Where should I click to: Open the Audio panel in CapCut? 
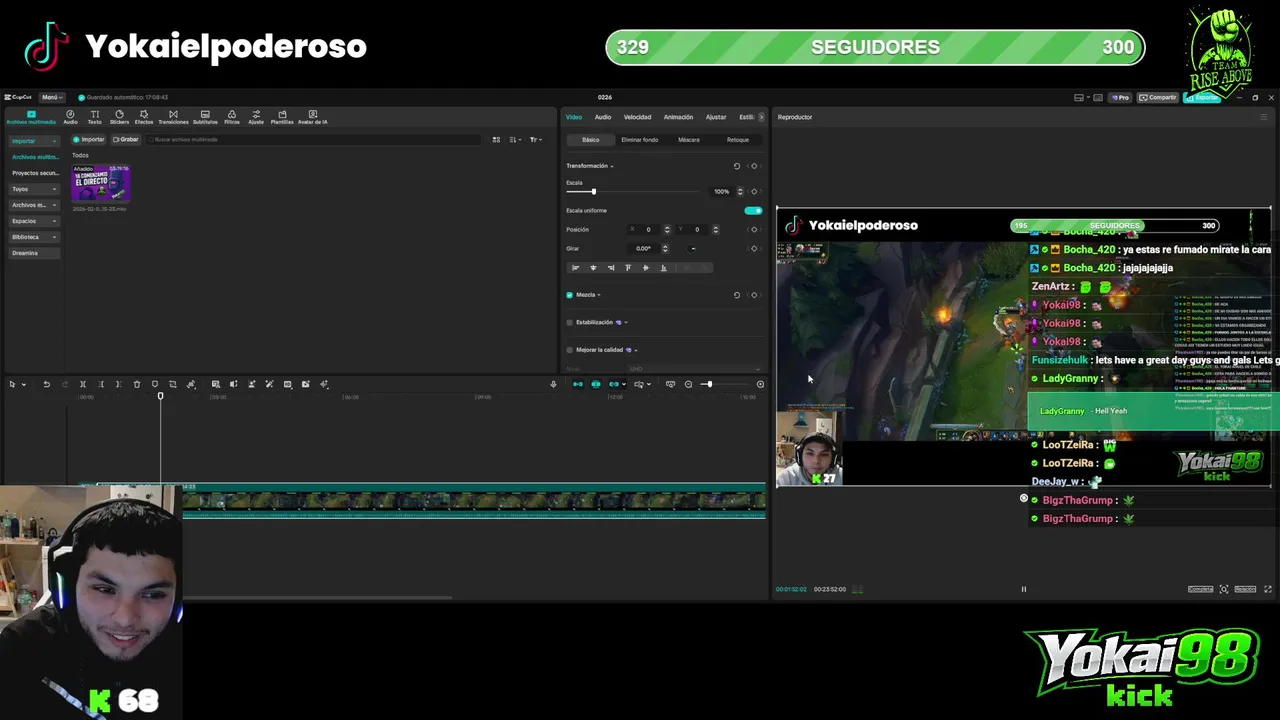coord(70,117)
